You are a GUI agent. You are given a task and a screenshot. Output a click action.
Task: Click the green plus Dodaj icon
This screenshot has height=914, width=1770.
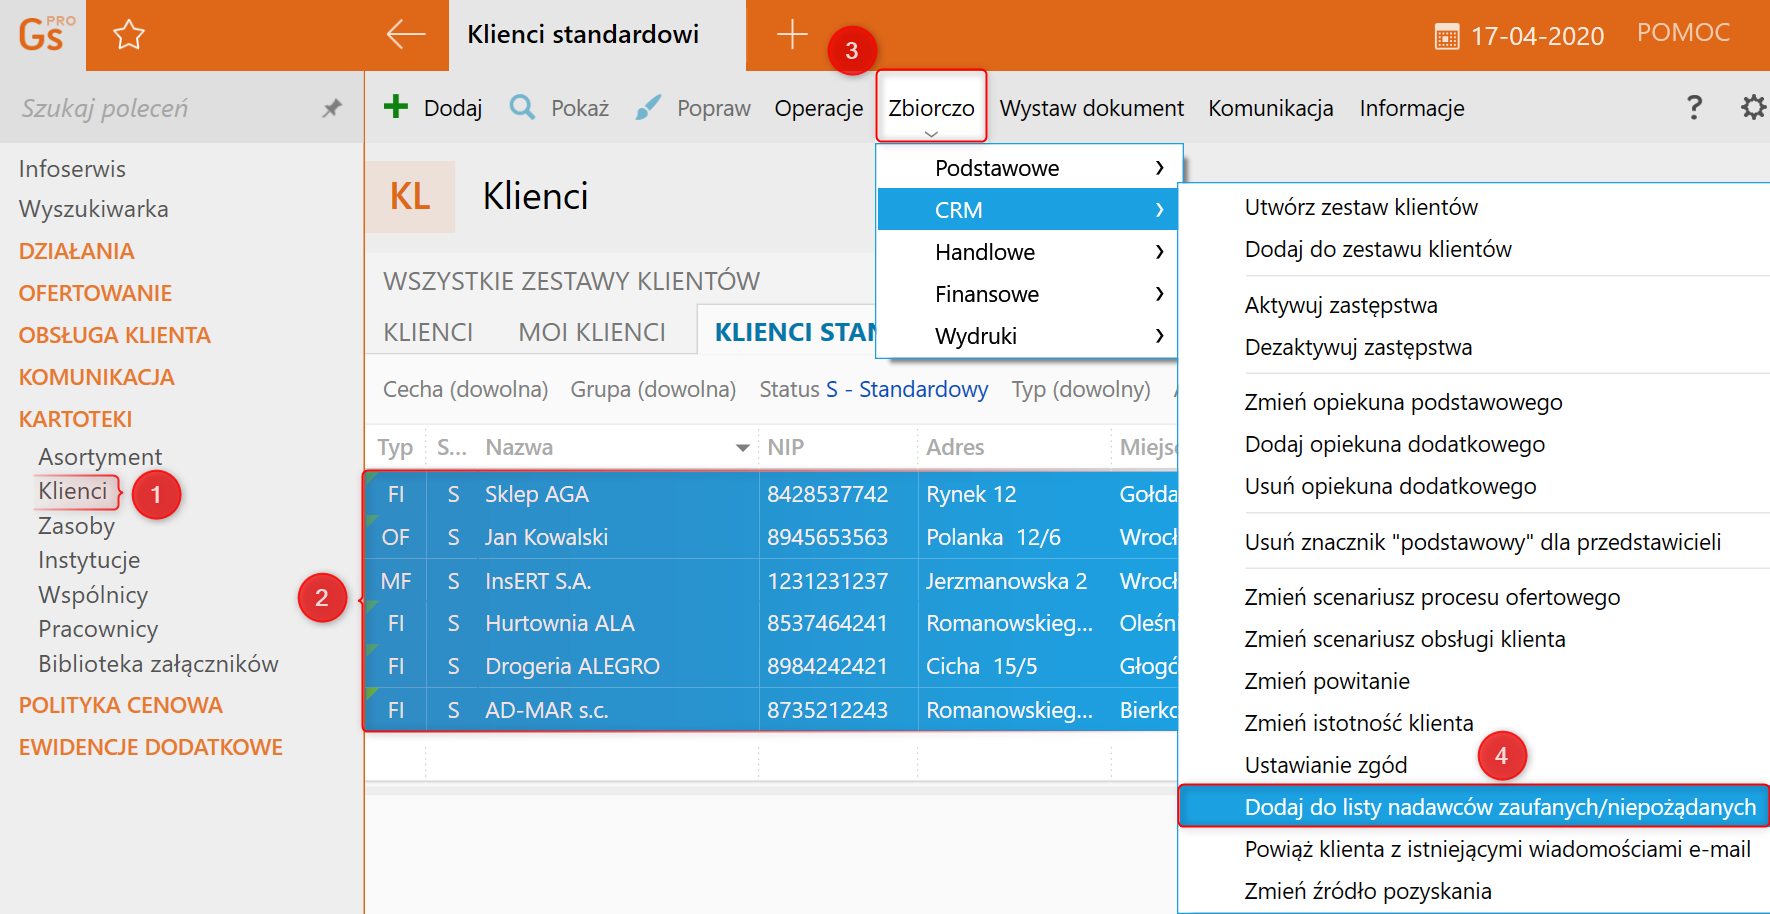coord(396,106)
